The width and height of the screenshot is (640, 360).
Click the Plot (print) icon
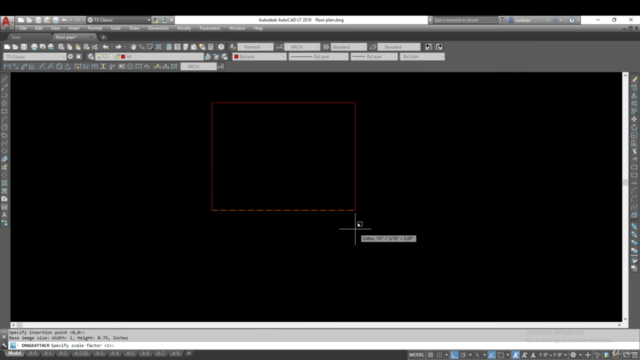tap(34, 47)
